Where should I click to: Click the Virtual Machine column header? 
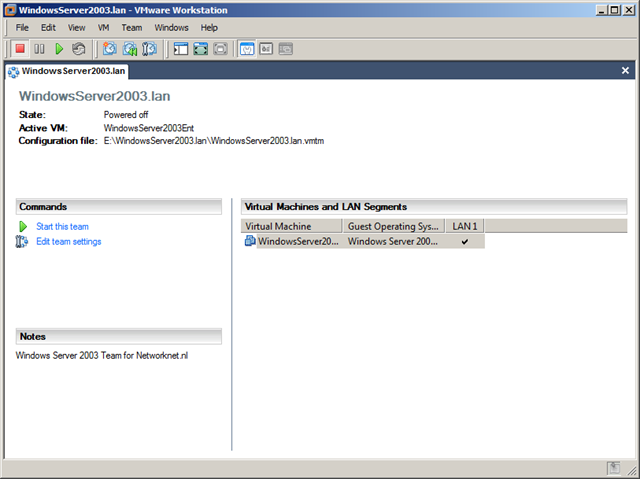pos(291,226)
